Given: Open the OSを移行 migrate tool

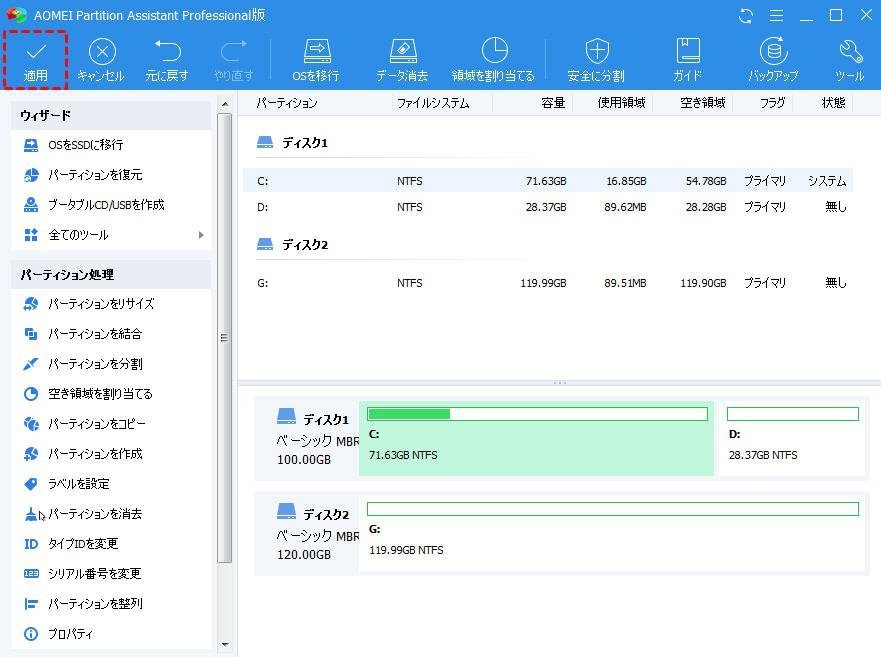Looking at the screenshot, I should (316, 60).
